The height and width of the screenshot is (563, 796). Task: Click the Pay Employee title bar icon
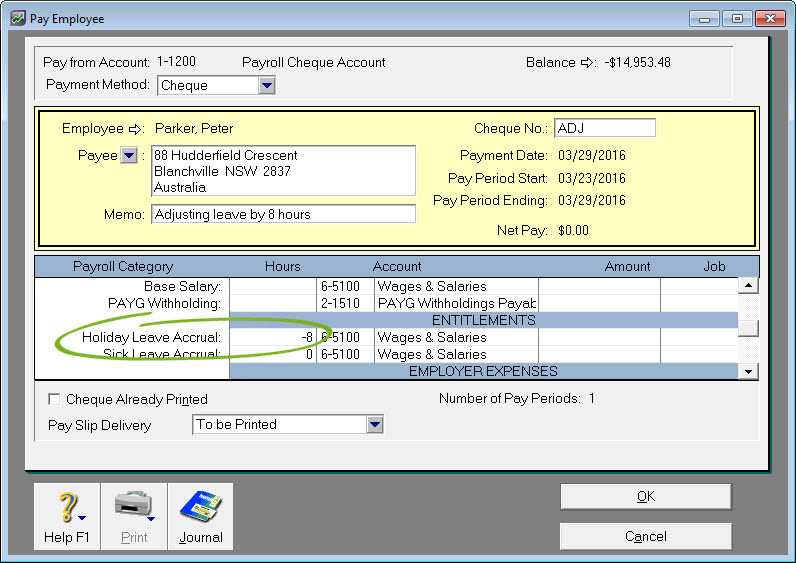(x=16, y=19)
